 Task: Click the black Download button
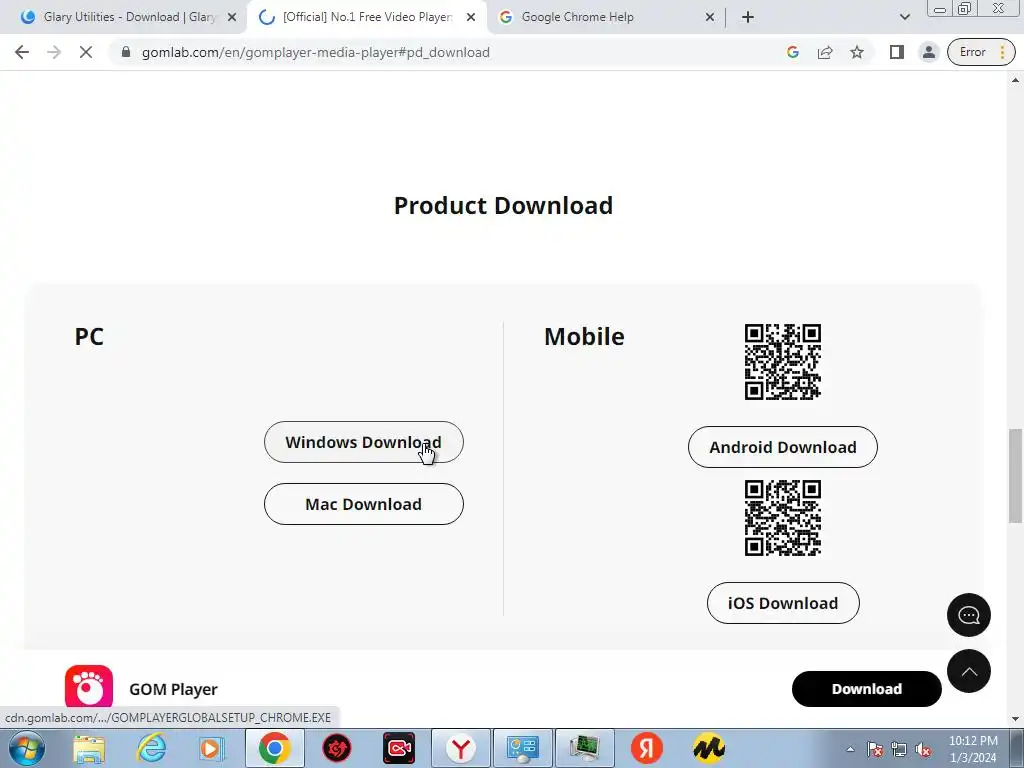point(867,689)
